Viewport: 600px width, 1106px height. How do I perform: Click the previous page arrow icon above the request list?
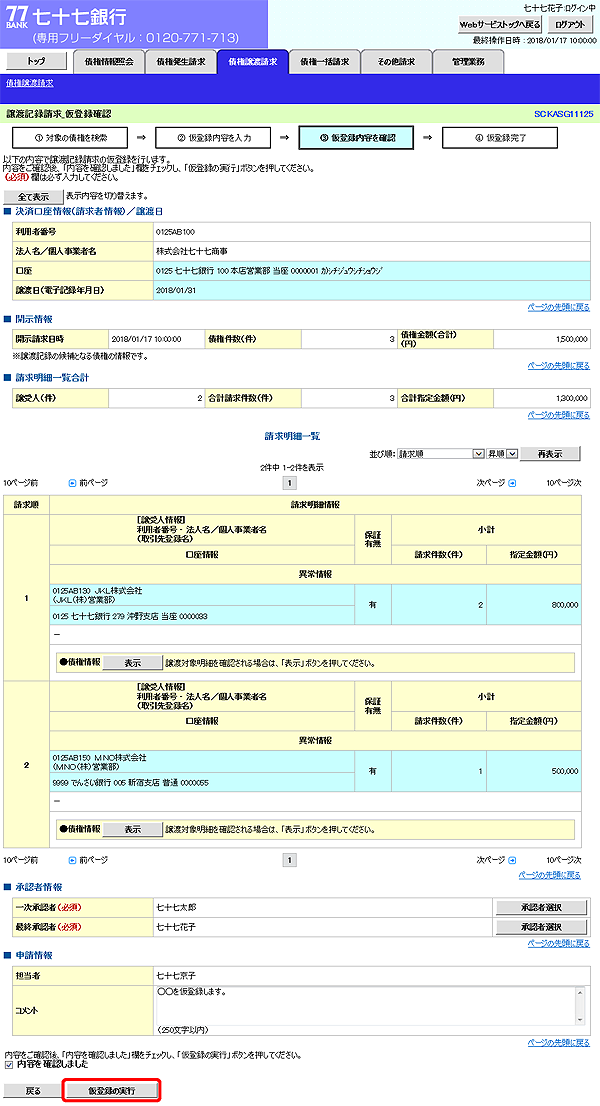point(71,483)
